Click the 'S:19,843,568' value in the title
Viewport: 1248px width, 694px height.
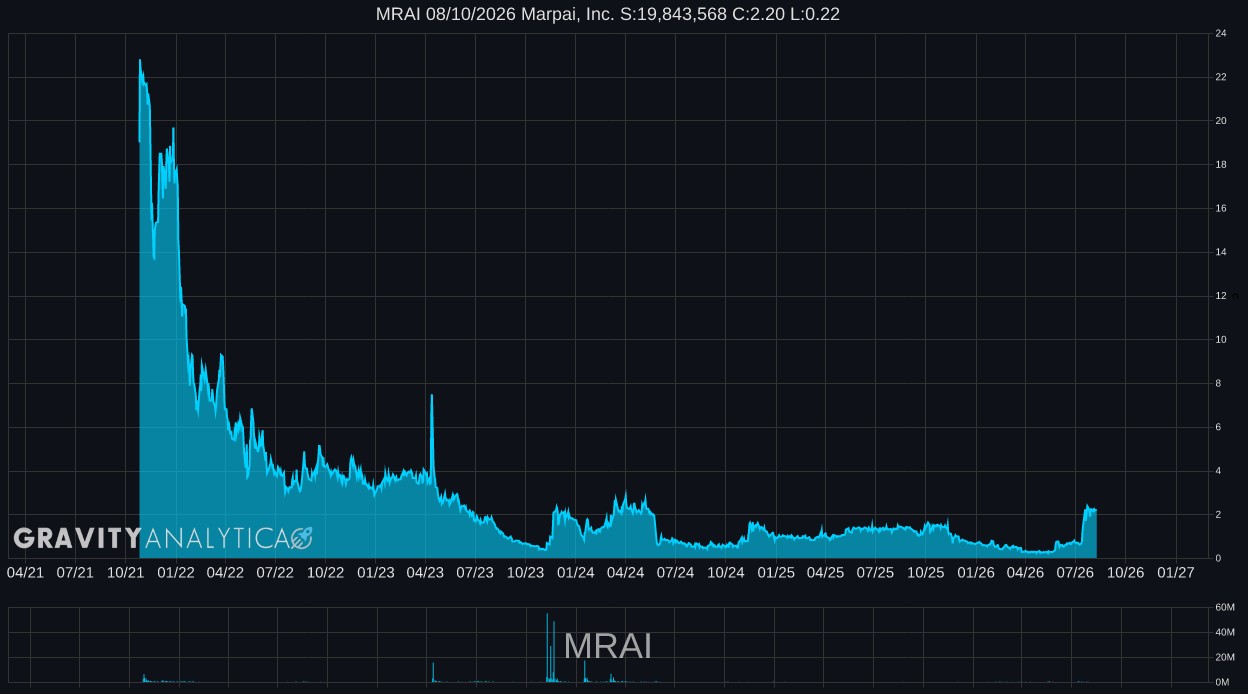[x=674, y=14]
